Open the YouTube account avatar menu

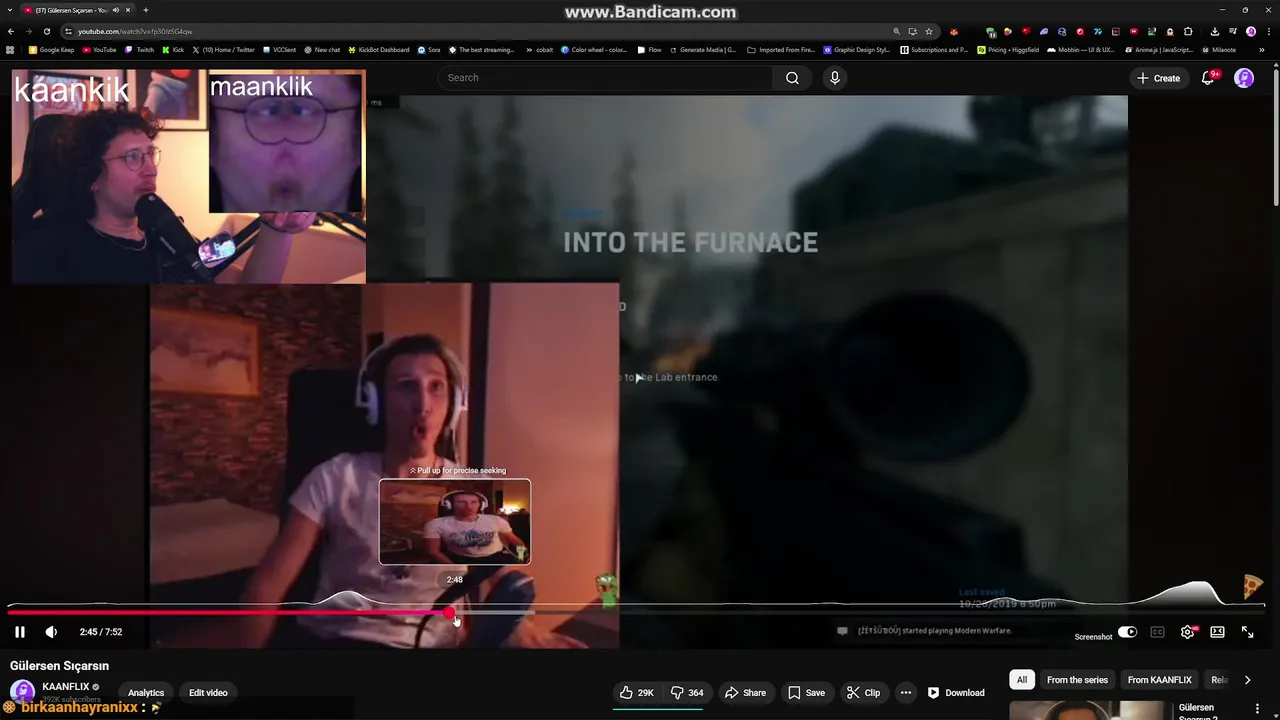pos(1244,78)
